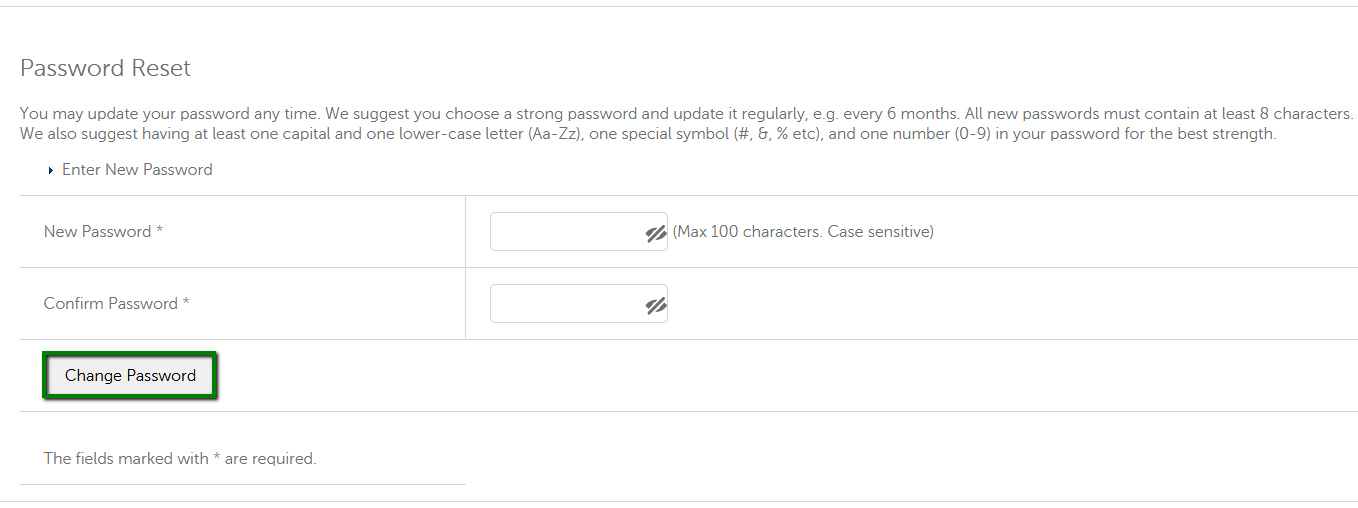The image size is (1358, 508).
Task: Submit the form with Change Password
Action: [x=130, y=376]
